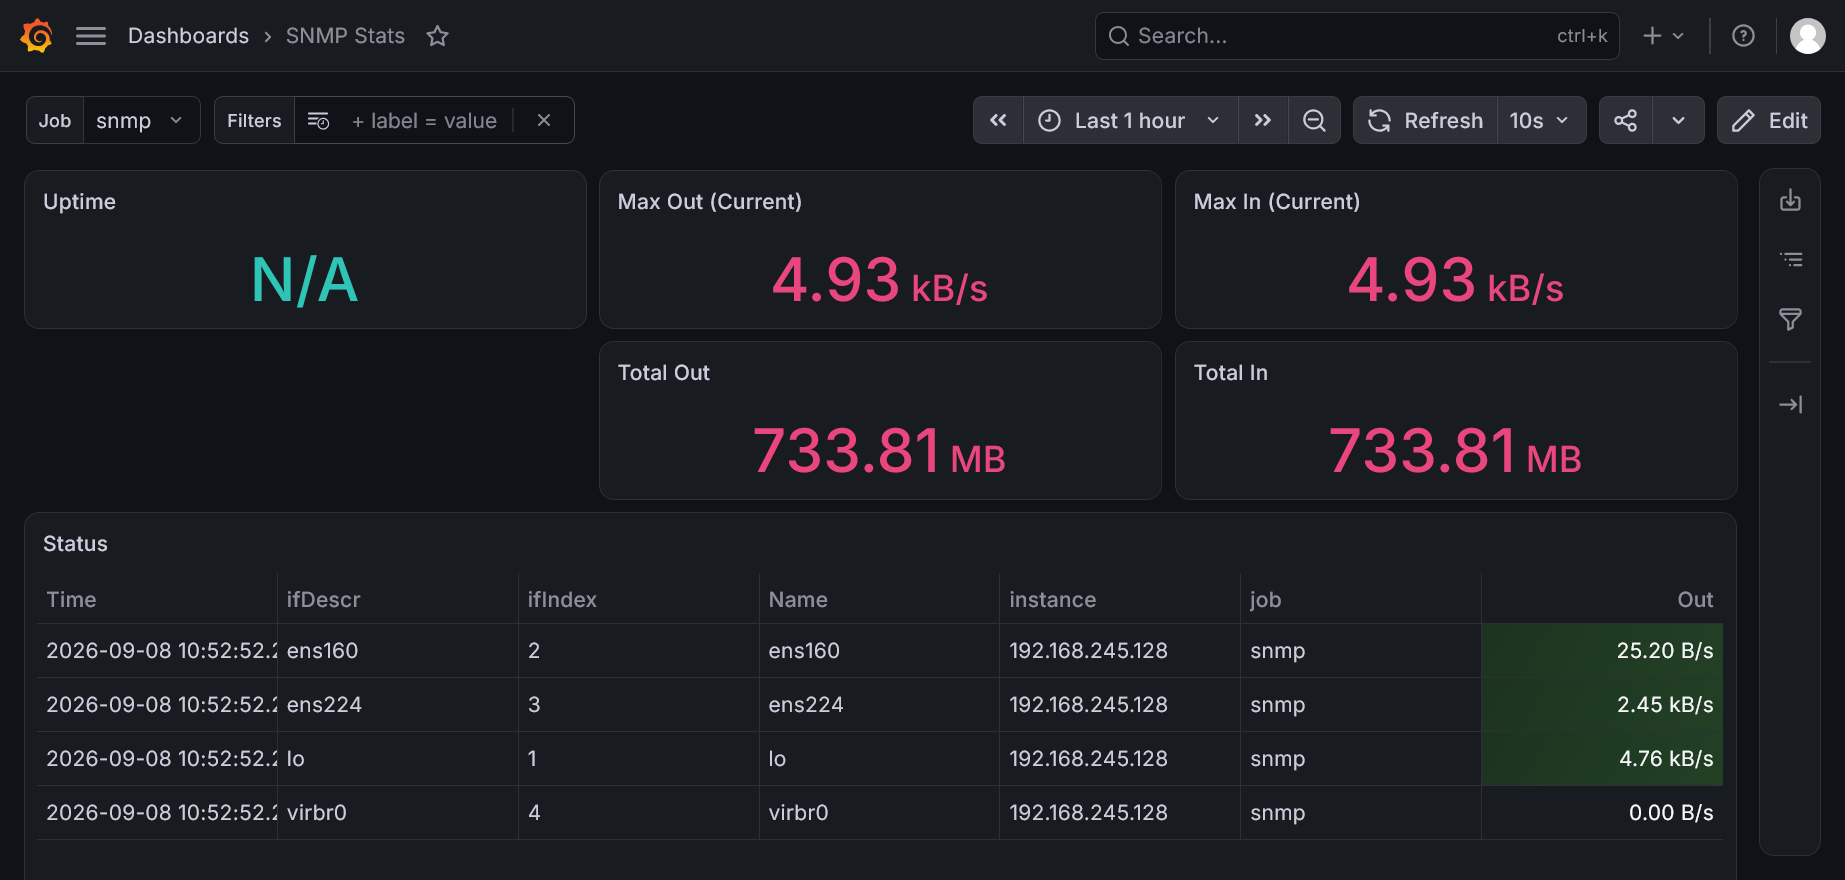1845x880 pixels.
Task: Sort by the ifIndex column header
Action: click(x=562, y=599)
